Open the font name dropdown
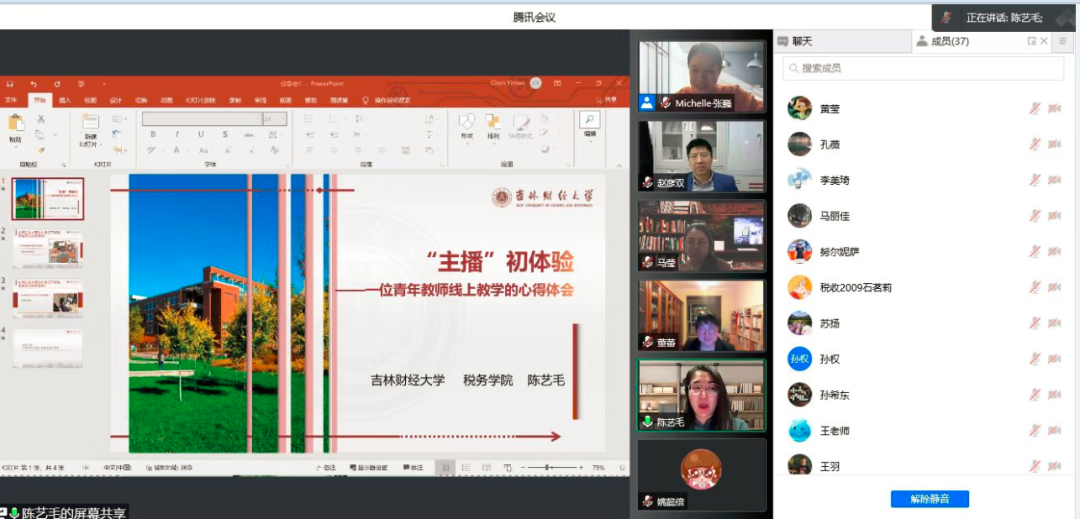This screenshot has height=519, width=1080. click(x=202, y=119)
